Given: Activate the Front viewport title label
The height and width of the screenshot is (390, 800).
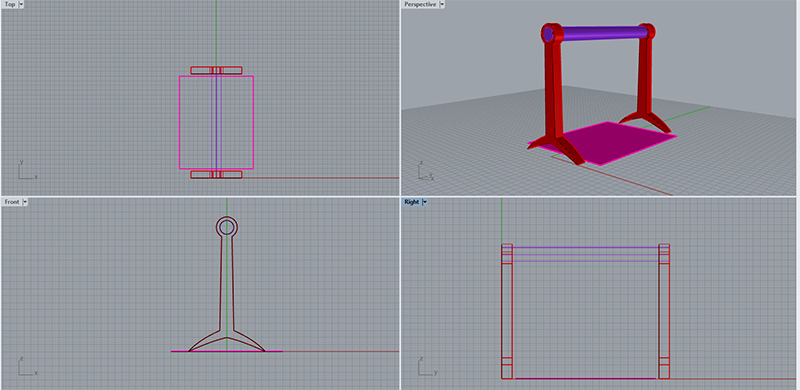Looking at the screenshot, I should (12, 202).
